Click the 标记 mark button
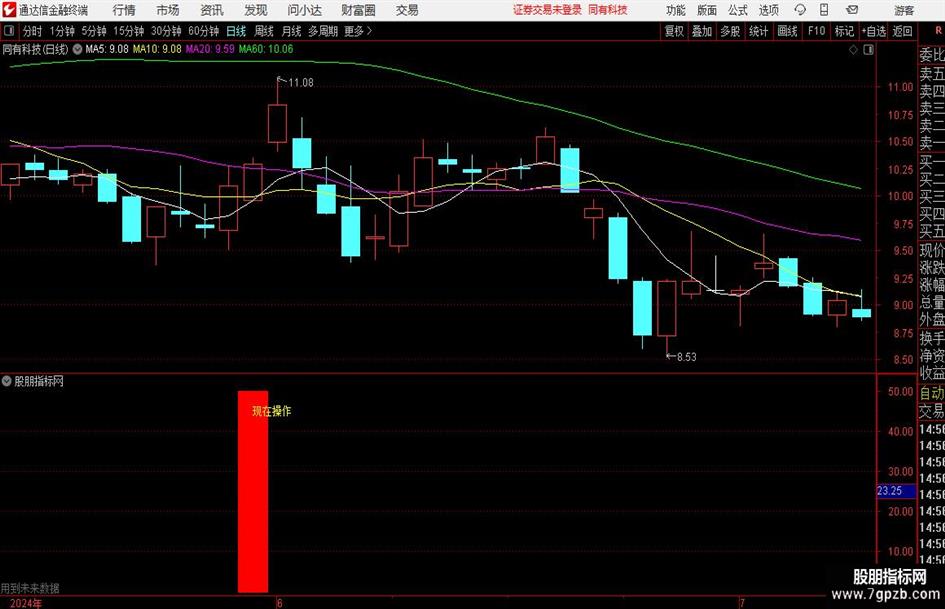This screenshot has width=945, height=609. point(844,31)
